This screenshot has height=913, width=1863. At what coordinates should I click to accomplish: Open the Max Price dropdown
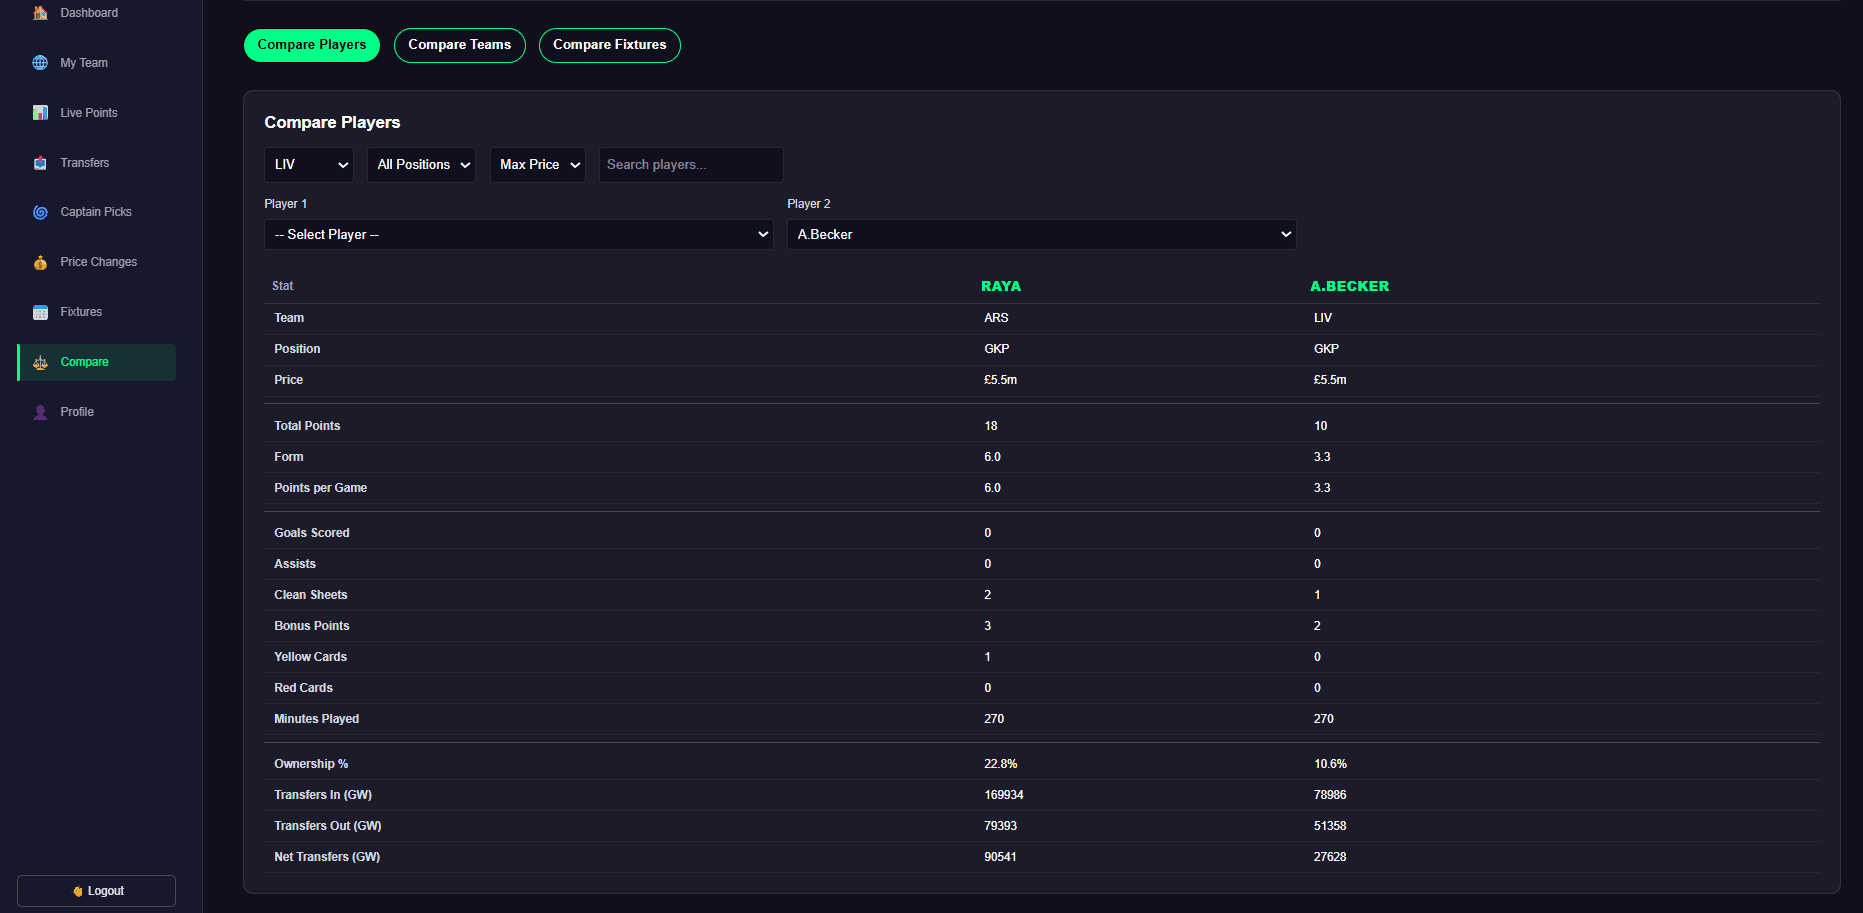(538, 165)
